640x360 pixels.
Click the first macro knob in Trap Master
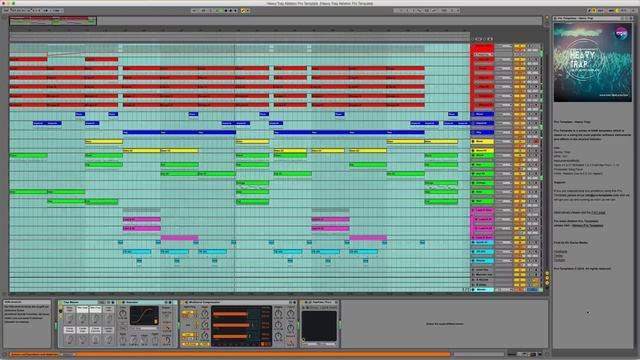70,318
